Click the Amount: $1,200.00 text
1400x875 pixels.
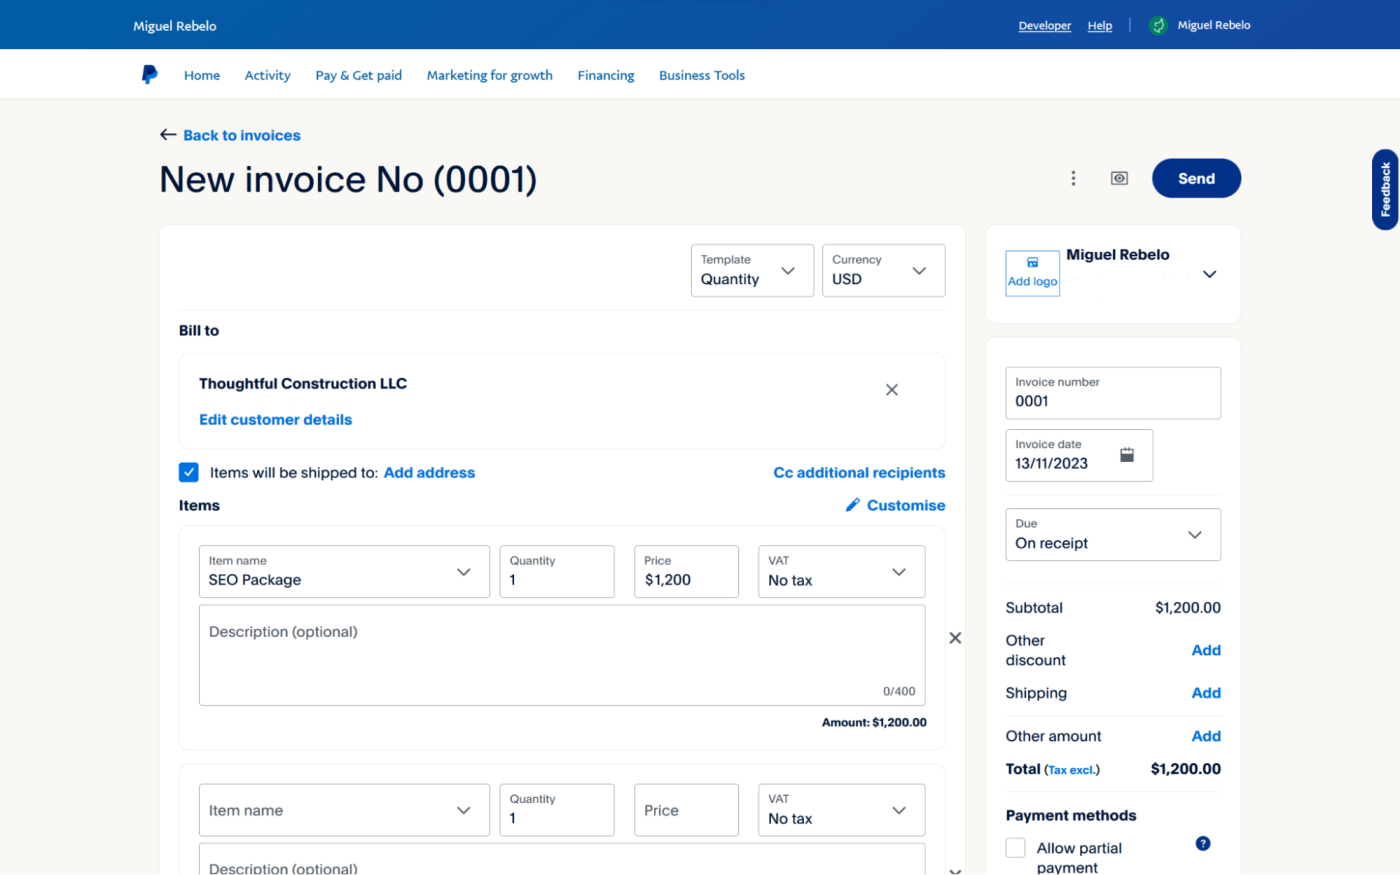click(874, 722)
